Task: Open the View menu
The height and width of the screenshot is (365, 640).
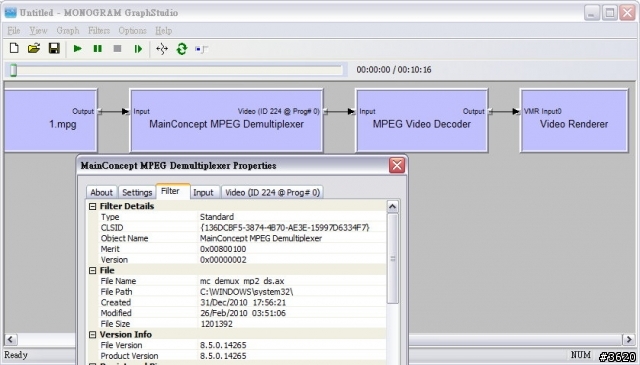Action: pos(38,31)
